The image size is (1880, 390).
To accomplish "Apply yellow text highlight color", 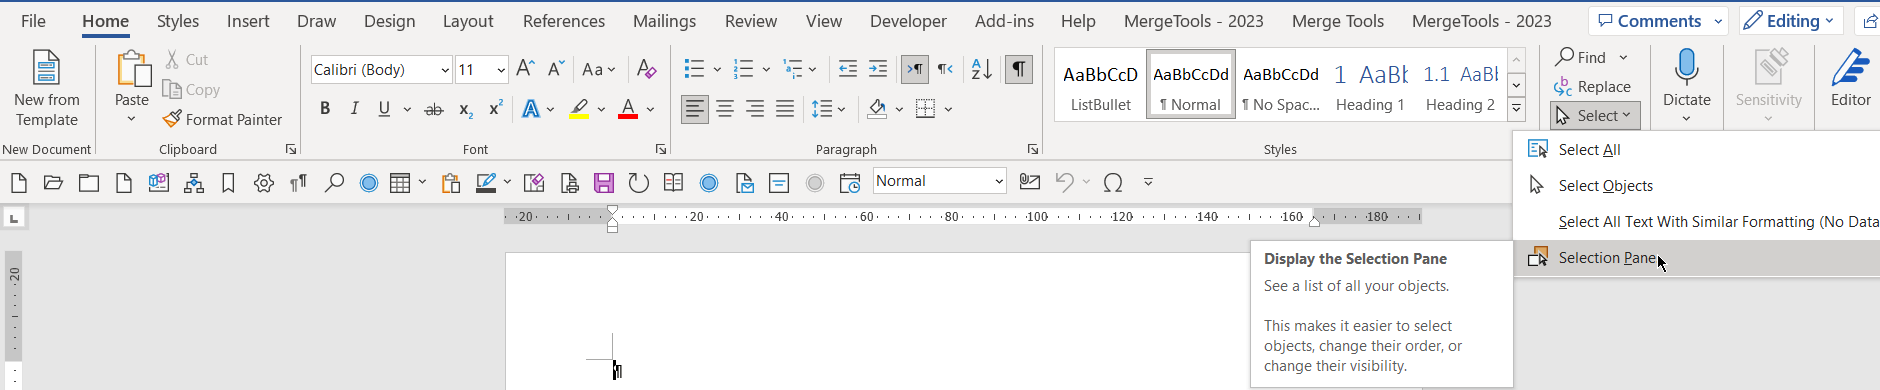I will point(579,109).
